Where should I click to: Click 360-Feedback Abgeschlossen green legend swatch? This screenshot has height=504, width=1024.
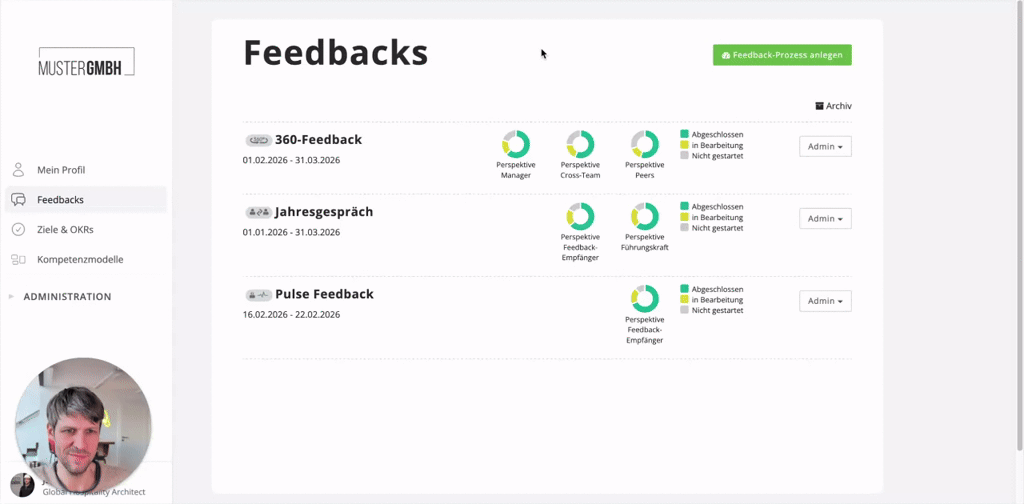point(684,134)
